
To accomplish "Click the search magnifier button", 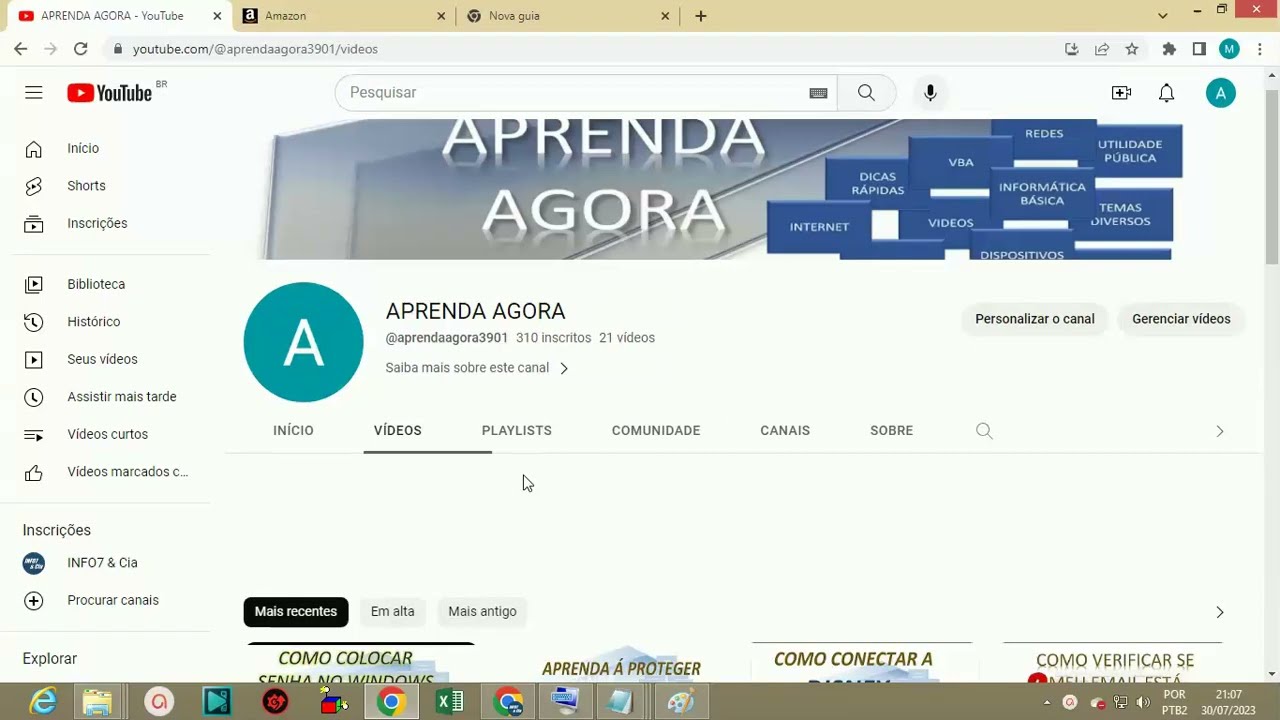I will coord(866,93).
